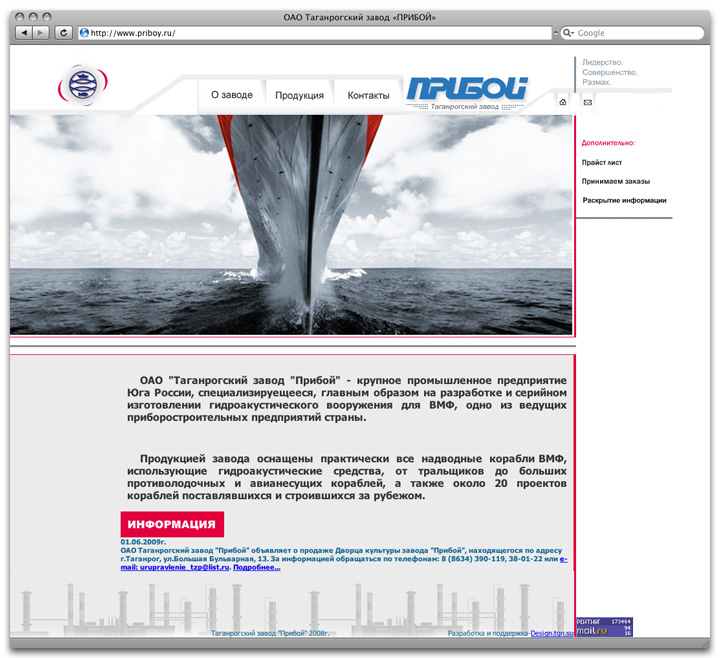Screen dimensions: 720x658
Task: Click the envelope mail icon
Action: [x=587, y=102]
